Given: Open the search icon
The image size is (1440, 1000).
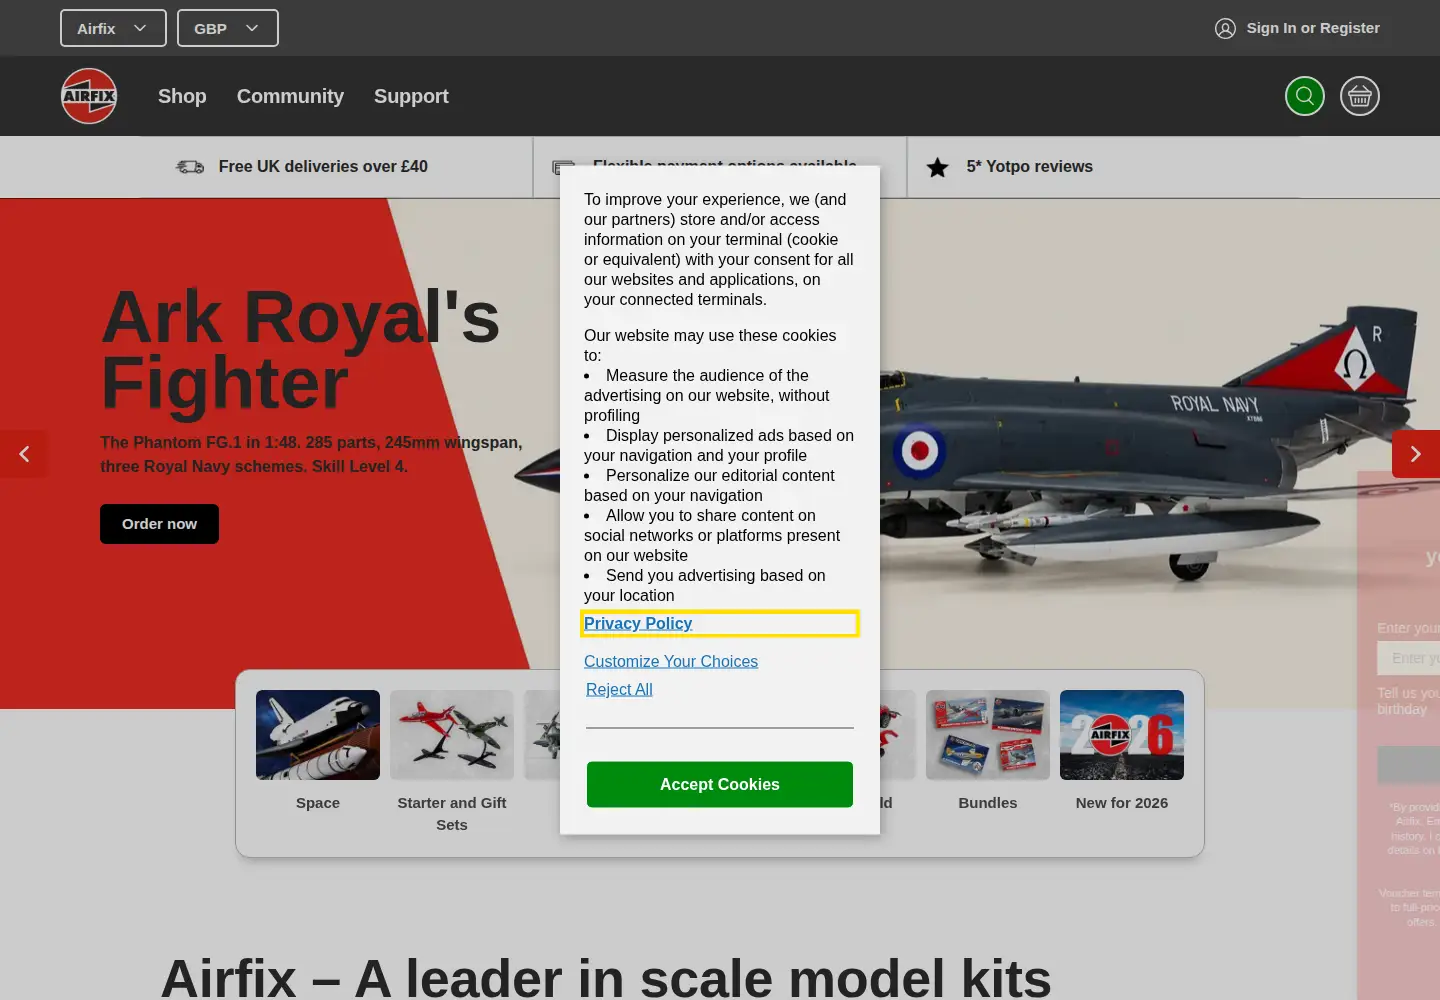Looking at the screenshot, I should [1305, 96].
